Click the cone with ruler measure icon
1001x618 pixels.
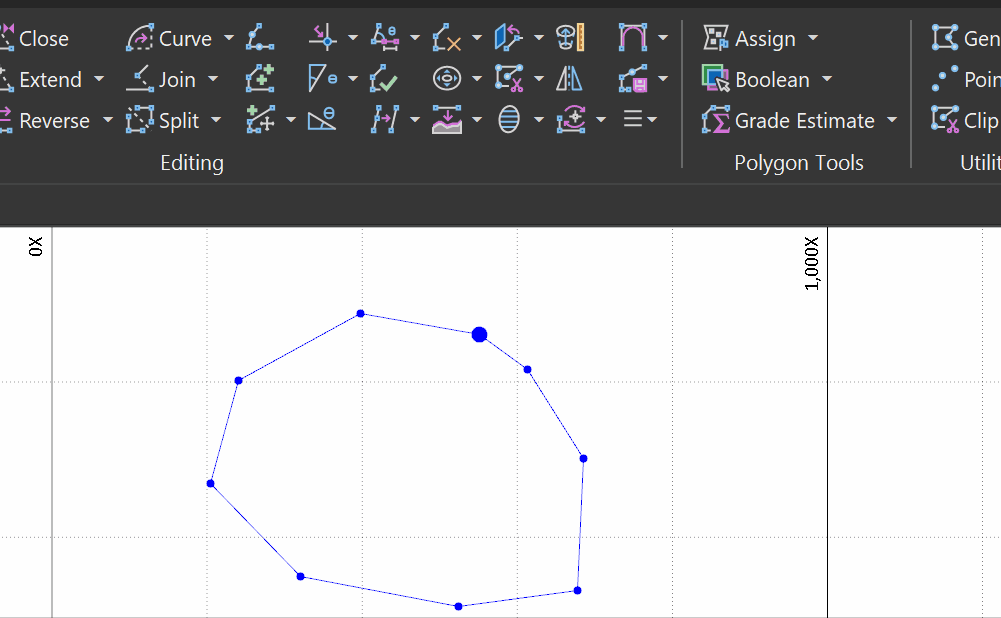coord(570,38)
